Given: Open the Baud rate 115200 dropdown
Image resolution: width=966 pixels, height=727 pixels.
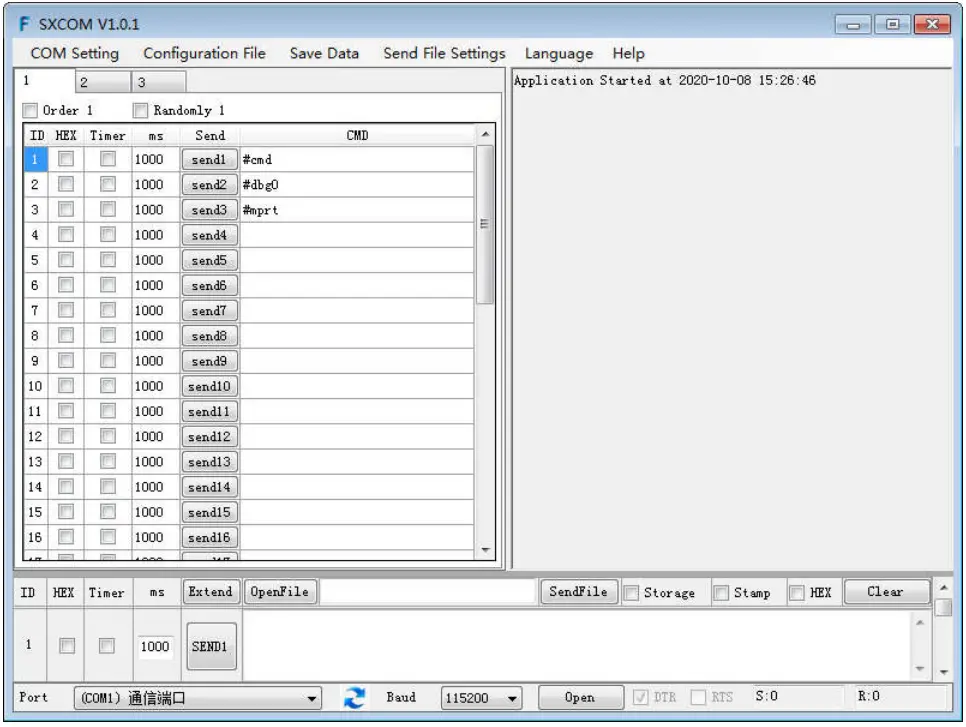Looking at the screenshot, I should point(513,698).
